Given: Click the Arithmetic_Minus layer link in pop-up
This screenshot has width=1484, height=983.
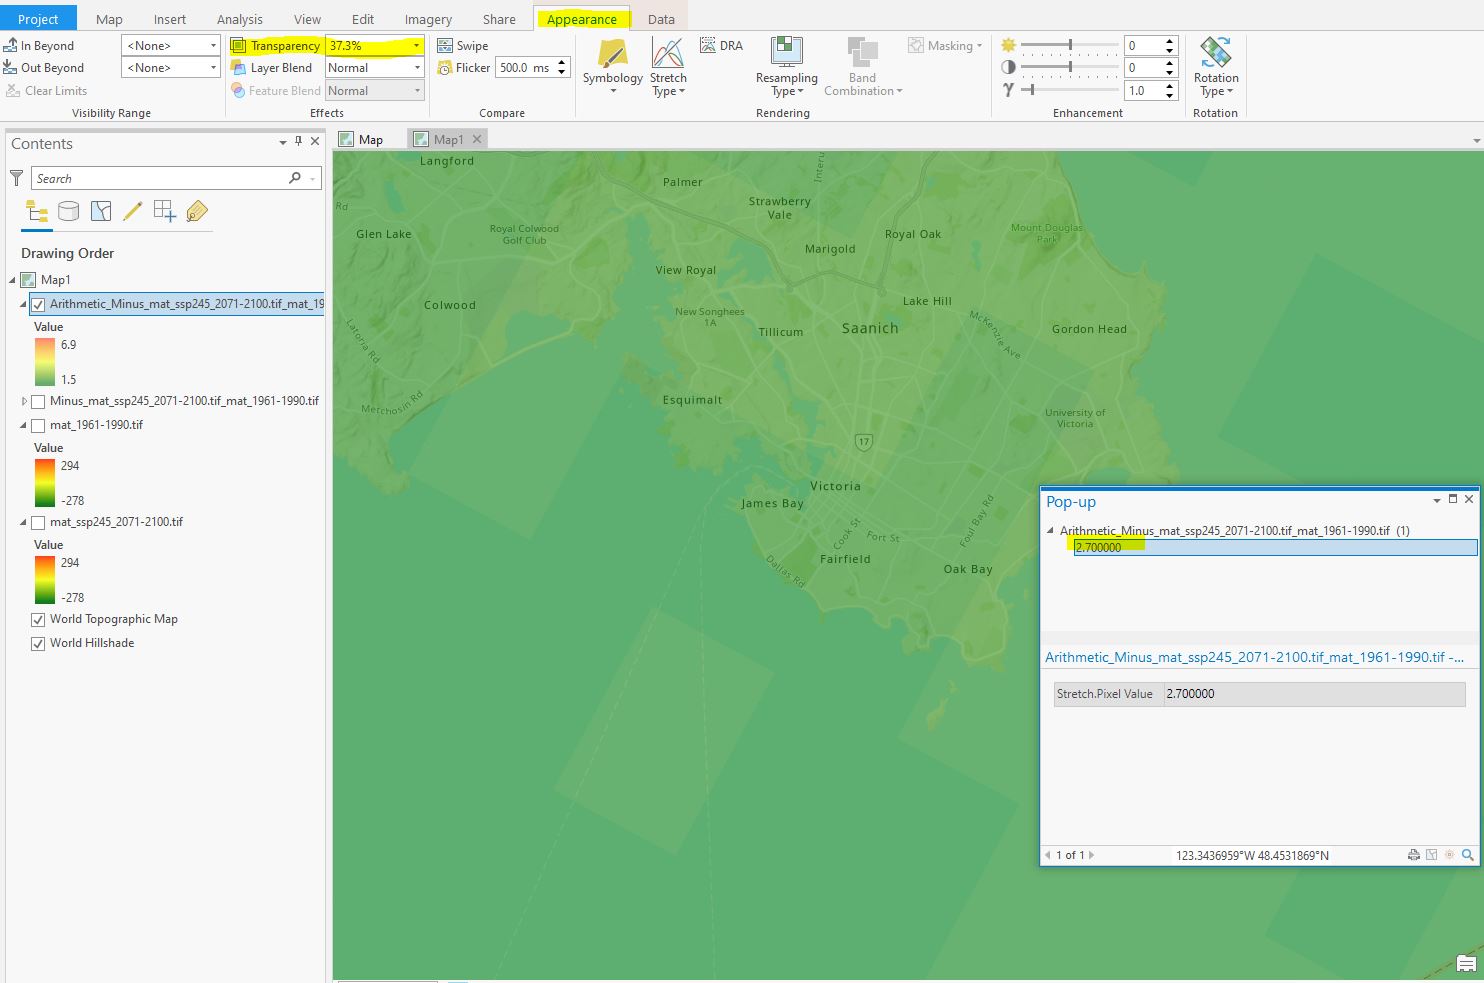Looking at the screenshot, I should click(x=1253, y=657).
